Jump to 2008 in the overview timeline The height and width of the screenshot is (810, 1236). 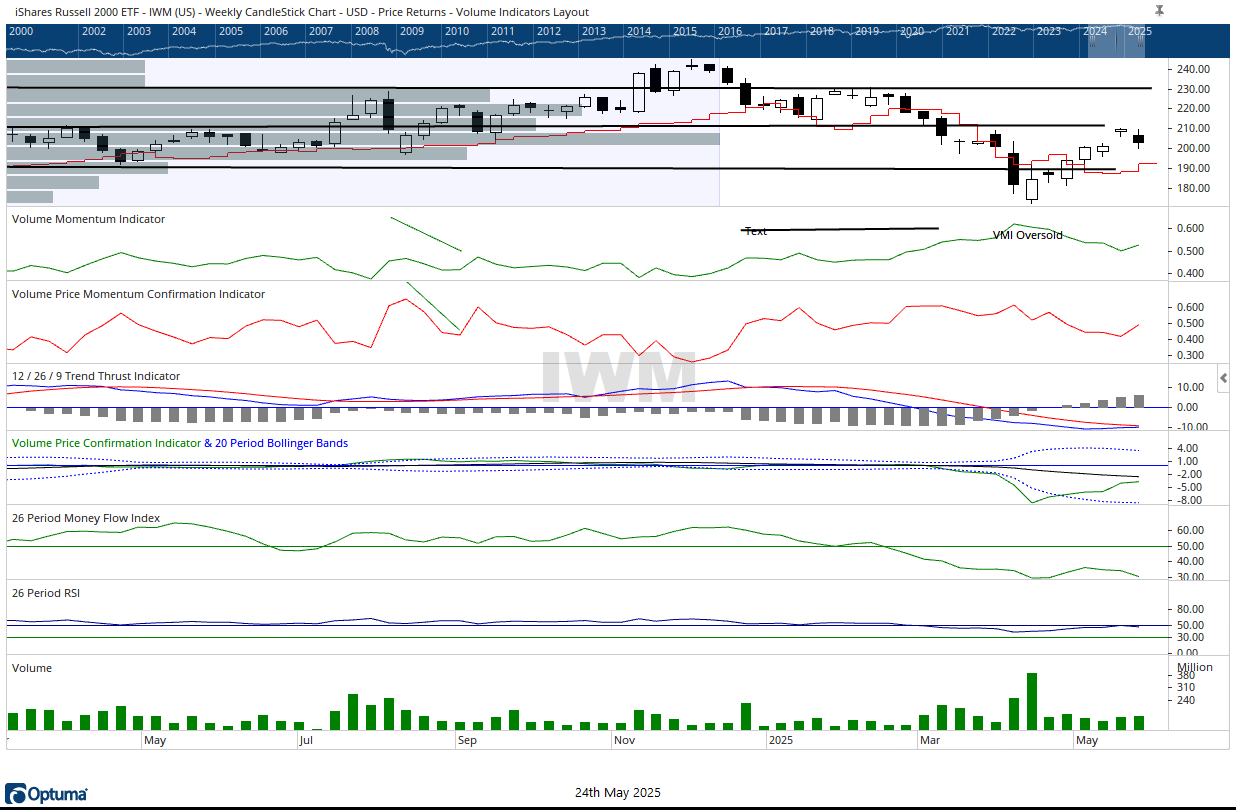click(x=367, y=31)
